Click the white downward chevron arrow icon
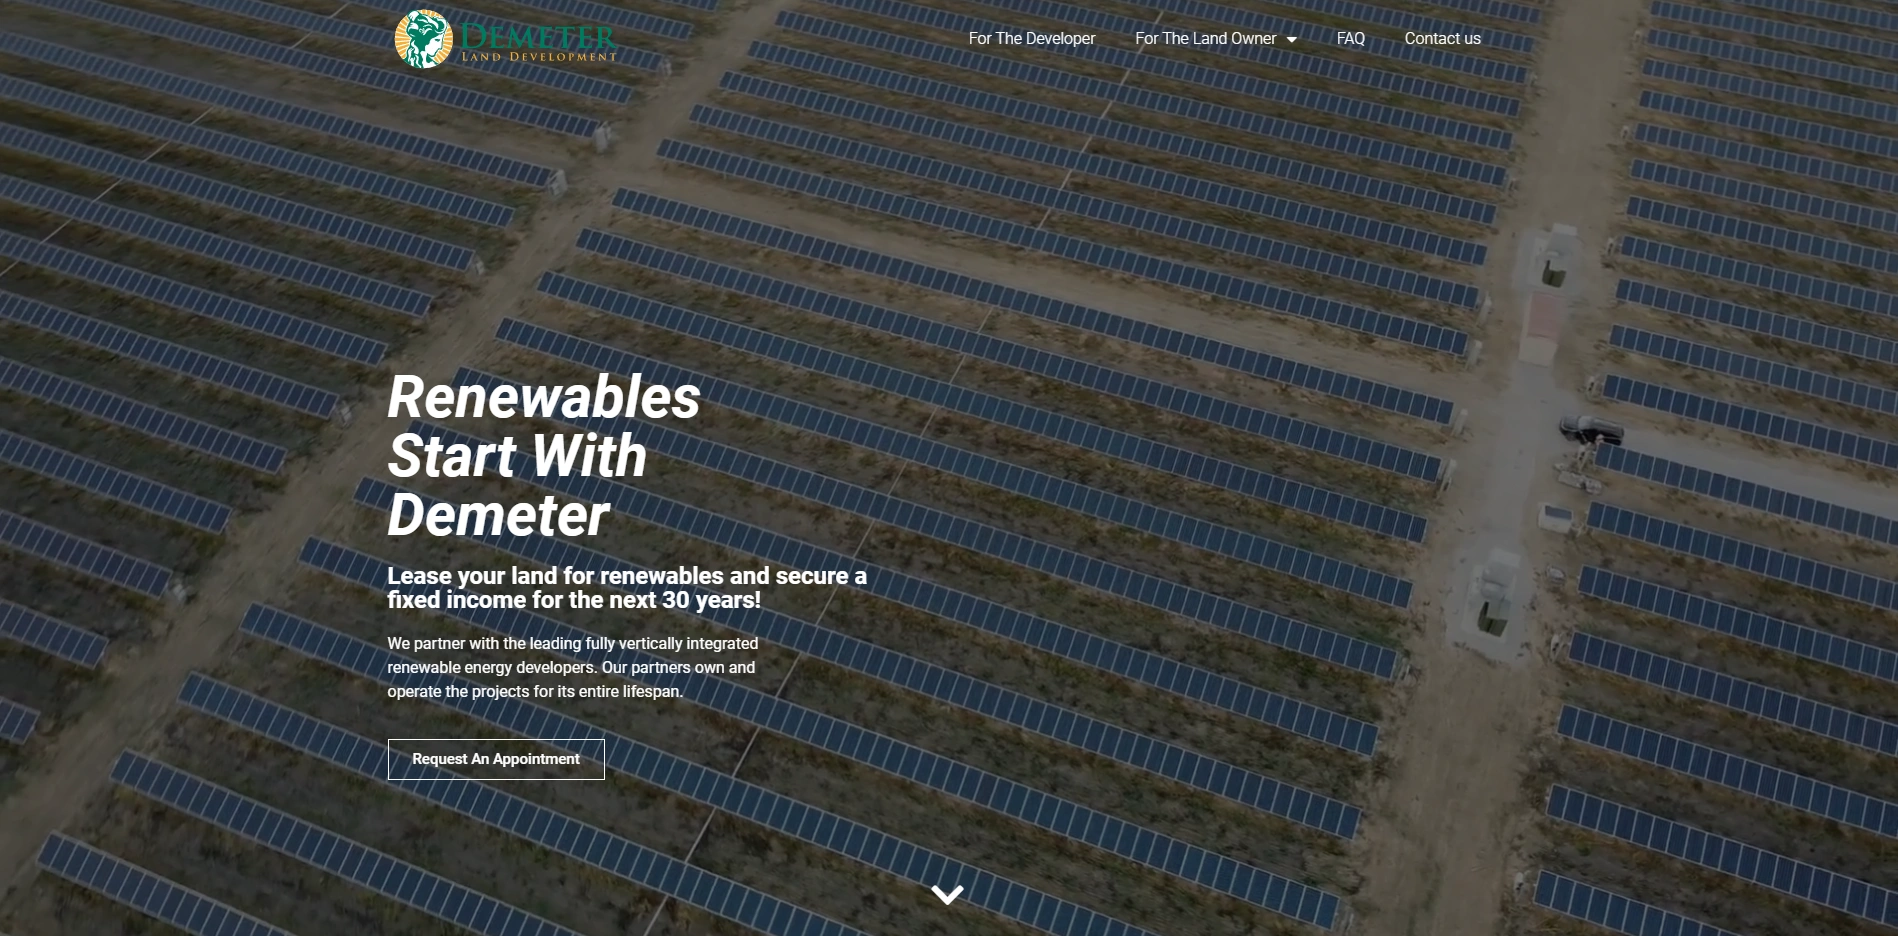 [947, 894]
